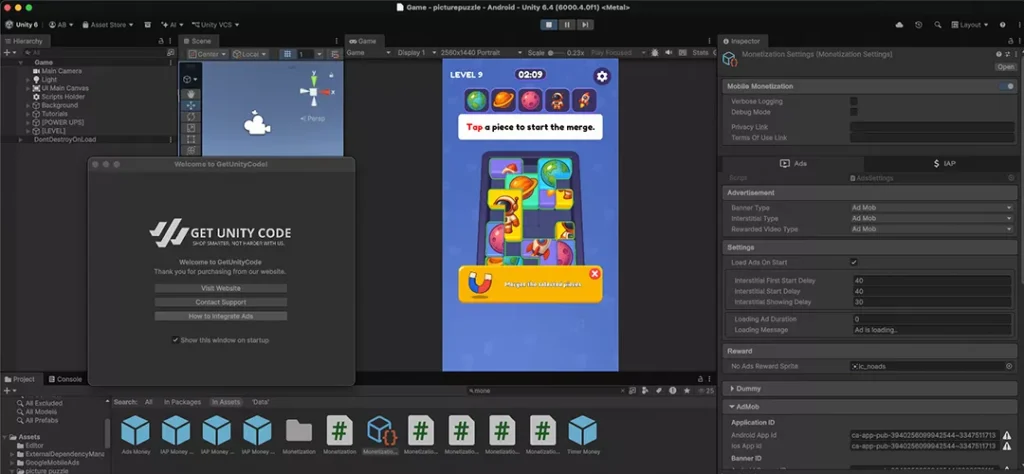Open the Rewarded Video Type dropdown
Screen dimensions: 1024x474
pos(931,229)
